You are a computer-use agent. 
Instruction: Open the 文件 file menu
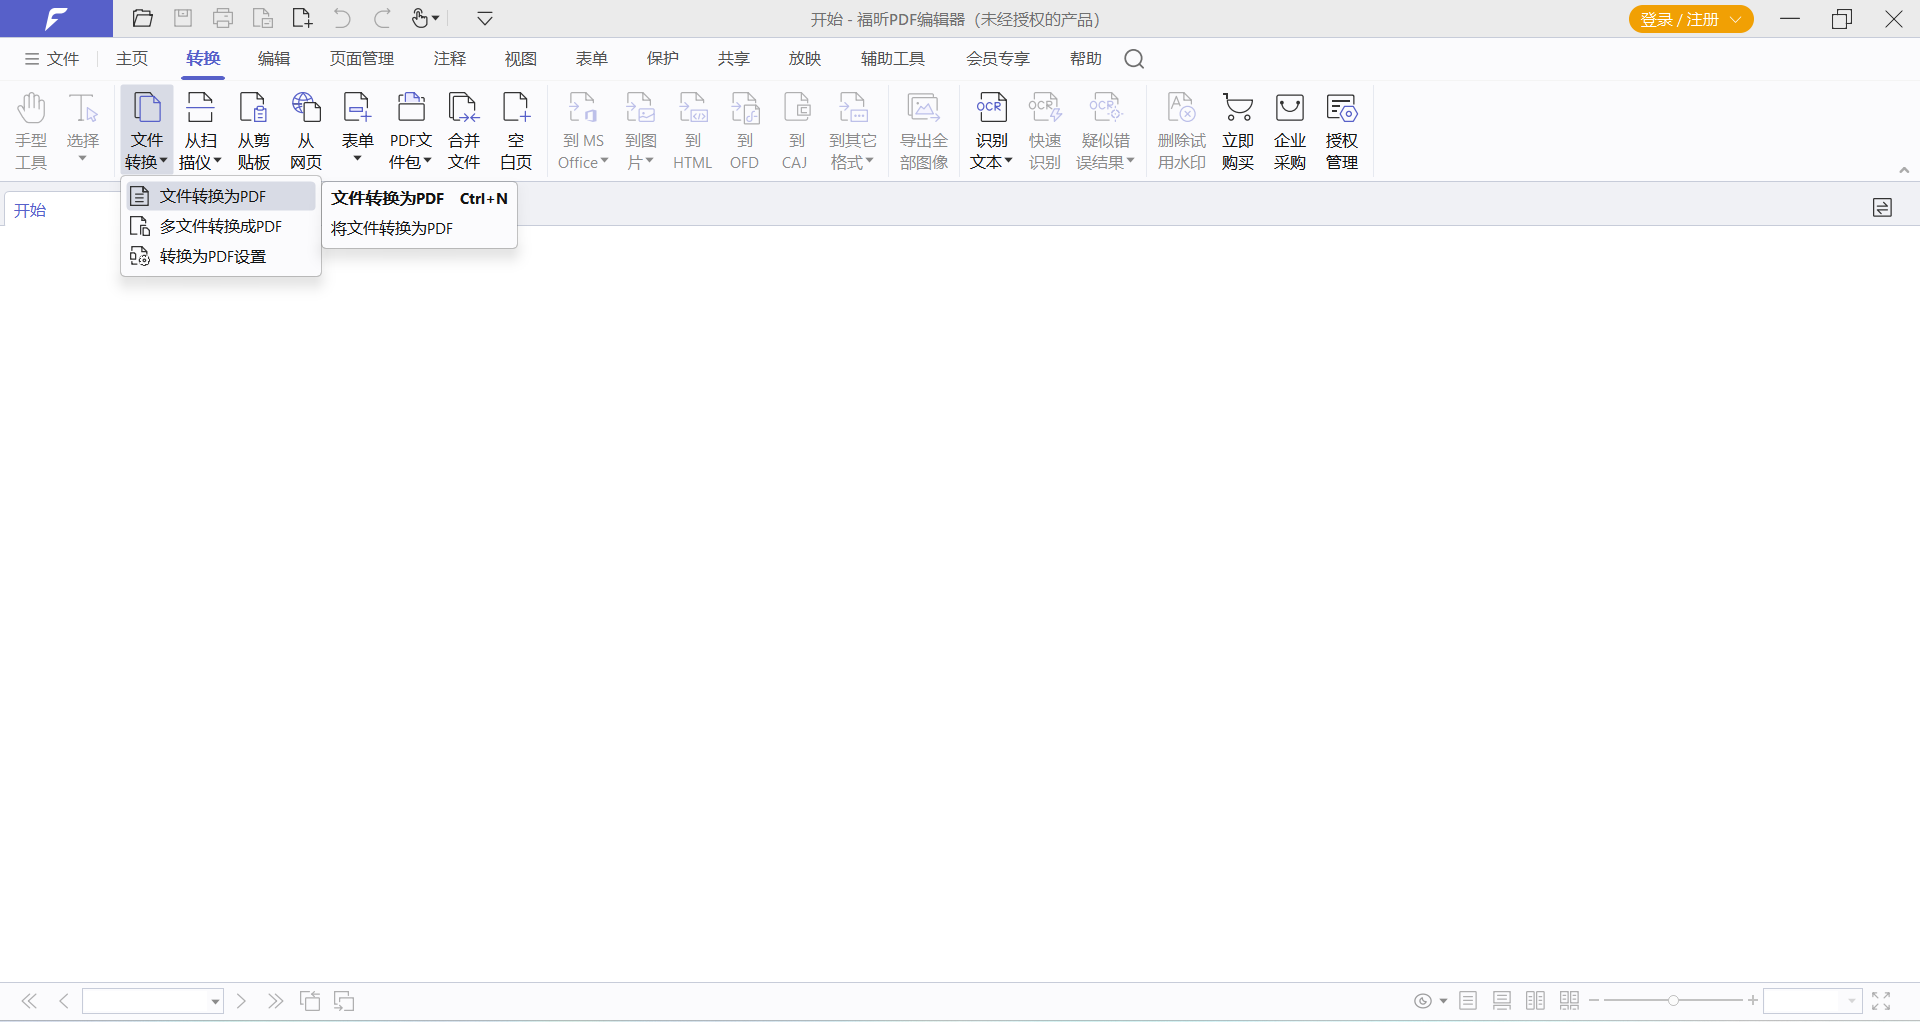click(x=52, y=59)
